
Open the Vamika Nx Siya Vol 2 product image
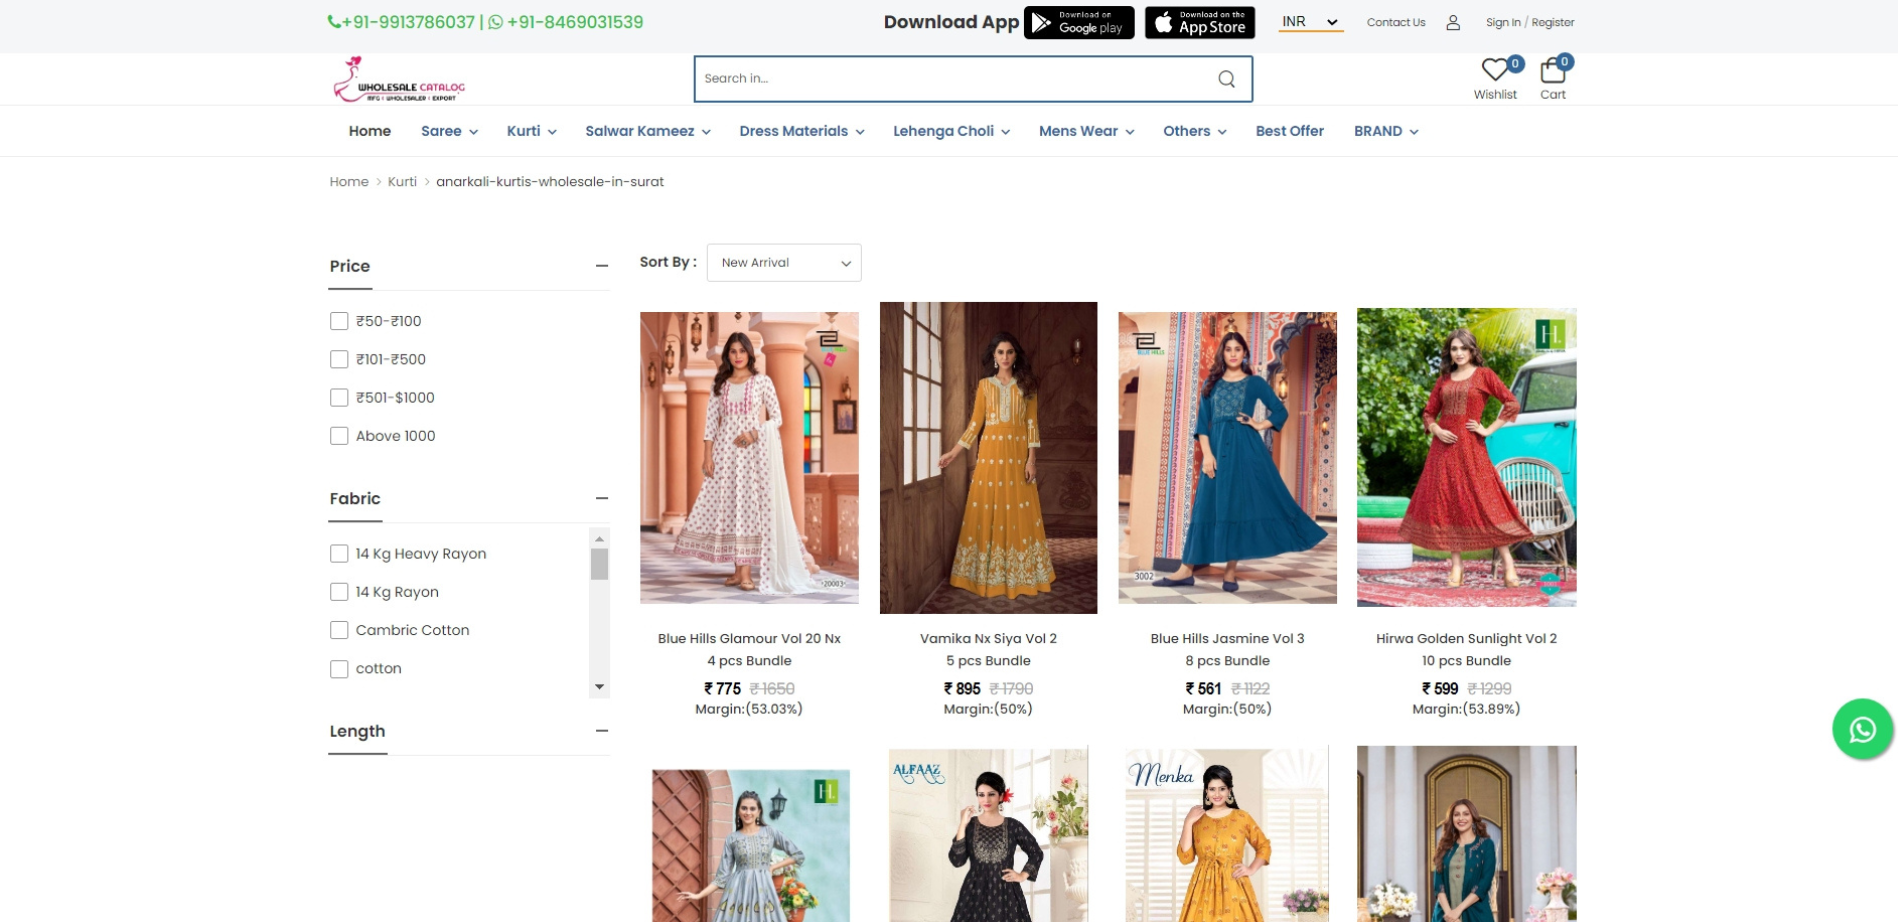click(988, 457)
